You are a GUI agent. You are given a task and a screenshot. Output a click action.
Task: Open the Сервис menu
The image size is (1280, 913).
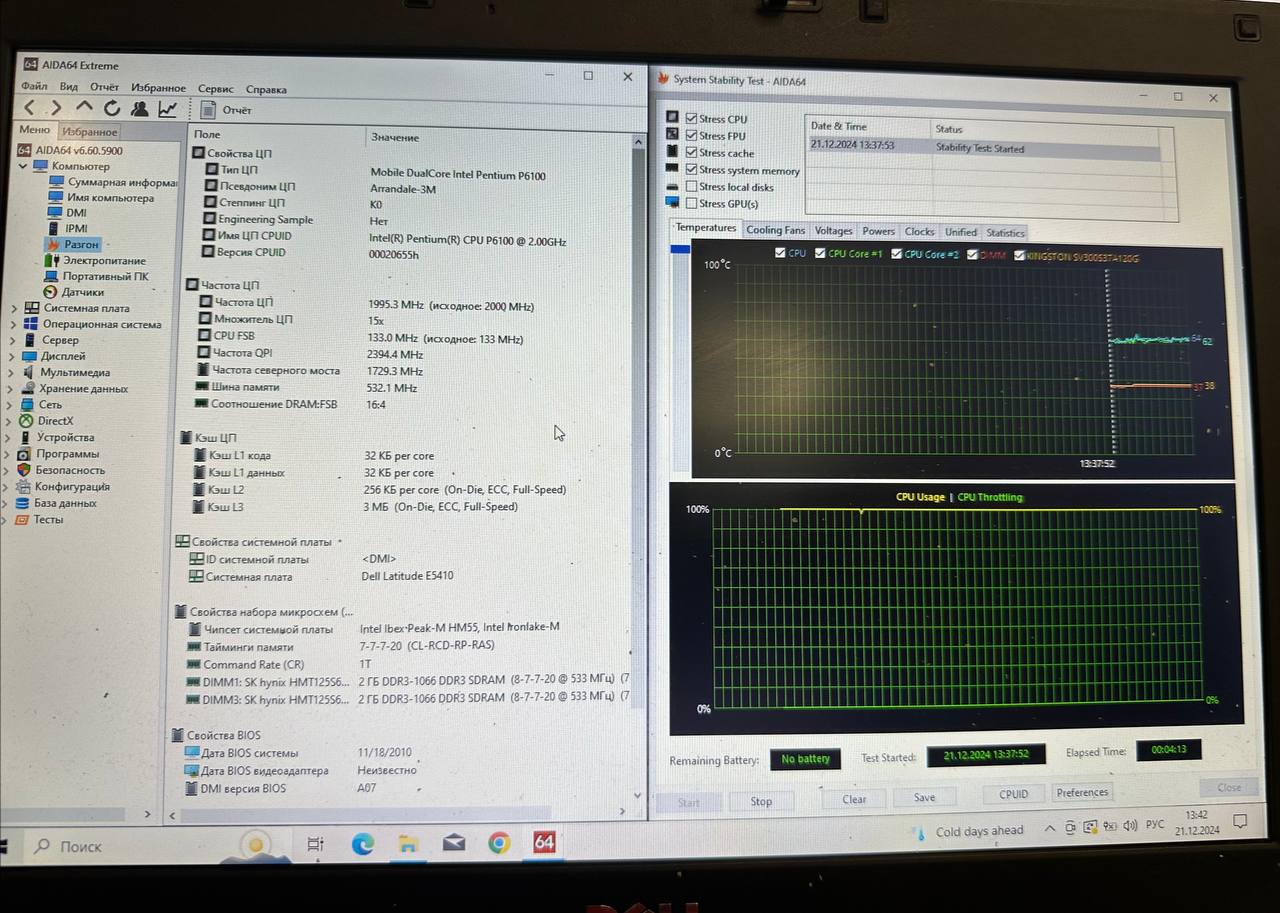[x=215, y=89]
